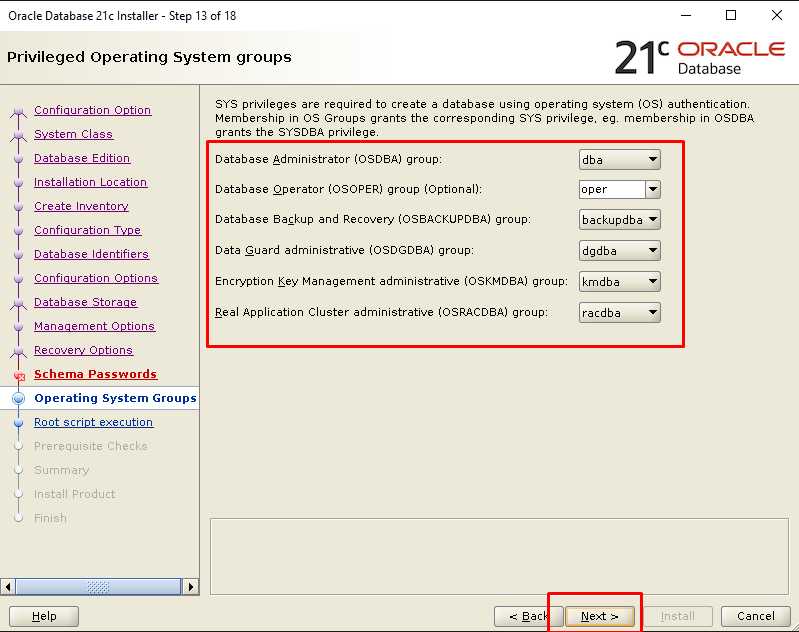Open the OSDBA group dropdown showing dba

(620, 160)
